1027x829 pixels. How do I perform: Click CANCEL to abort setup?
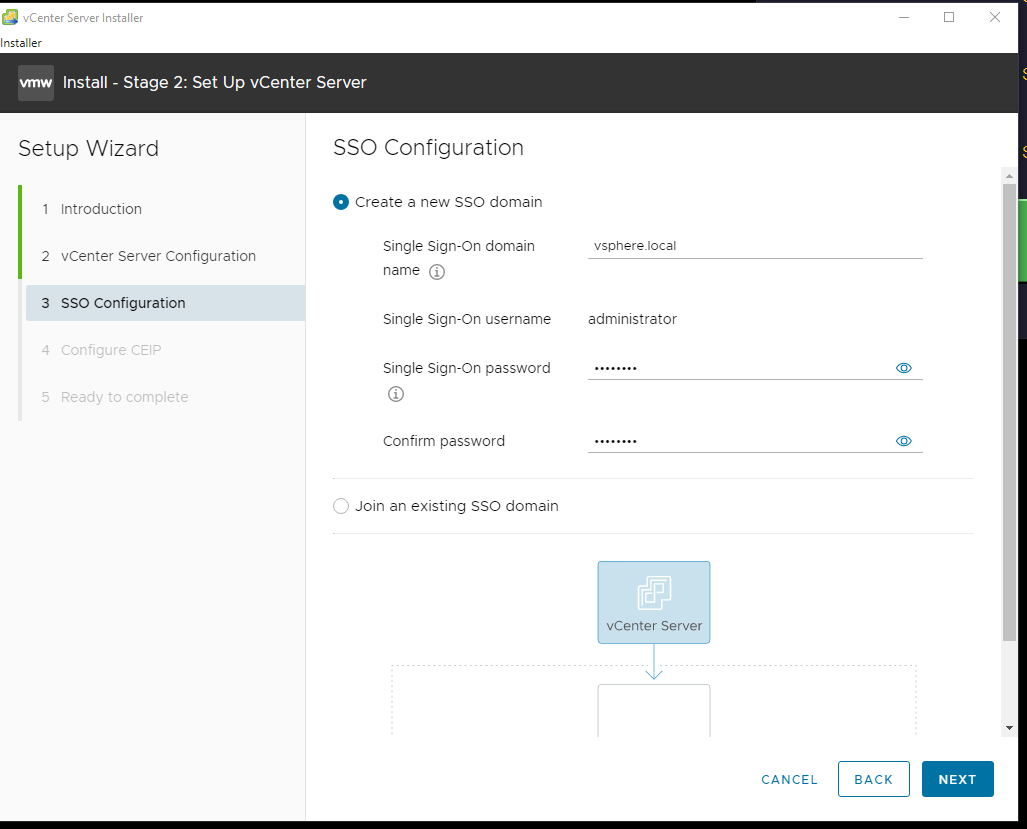click(789, 780)
